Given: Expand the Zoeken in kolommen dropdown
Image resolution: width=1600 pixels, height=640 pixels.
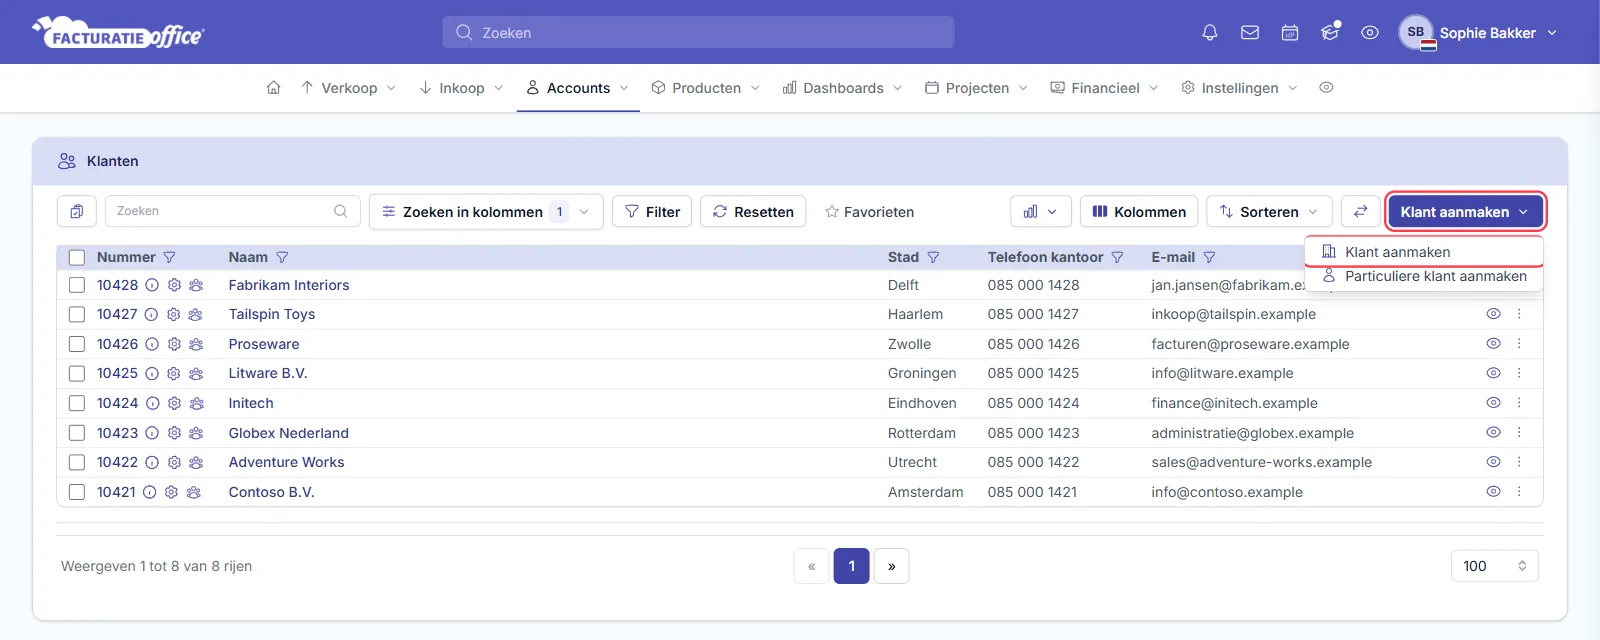Looking at the screenshot, I should coord(486,211).
